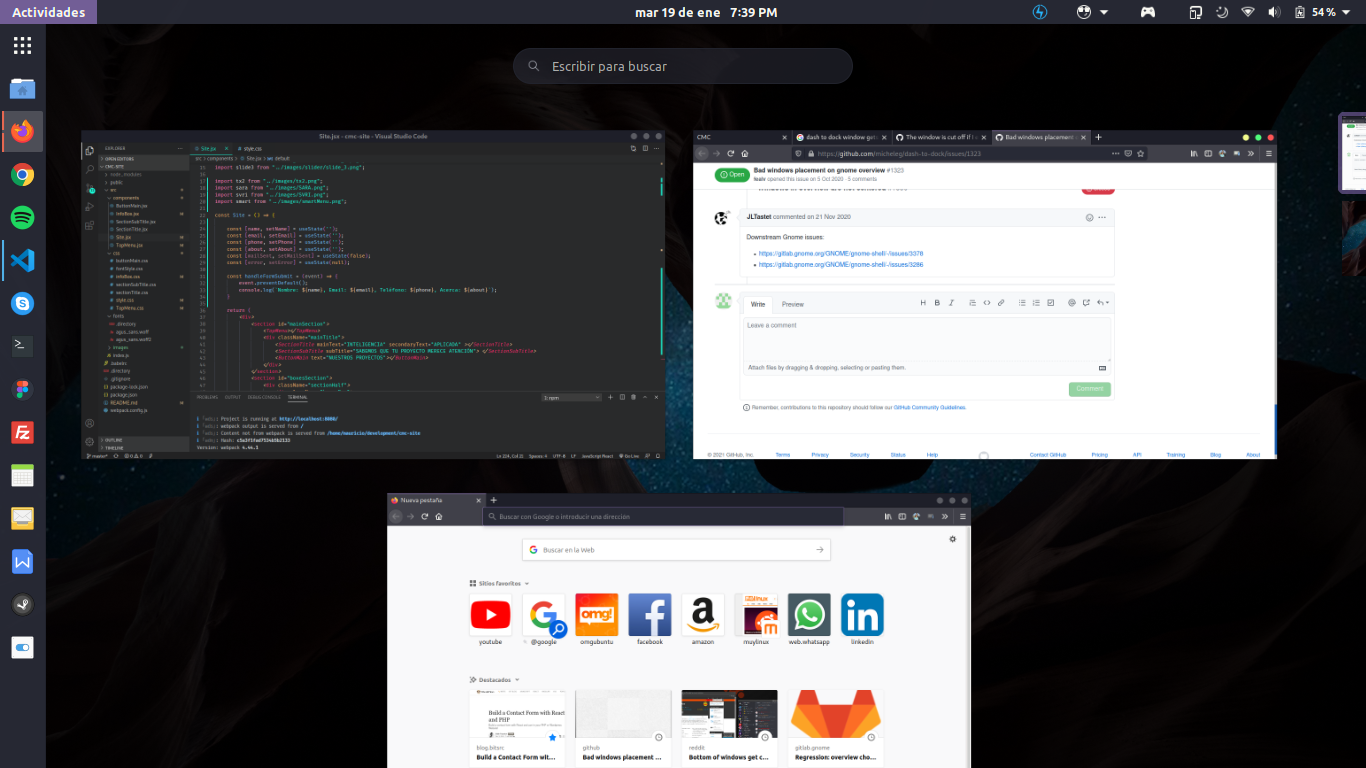Viewport: 1366px width, 768px height.
Task: Open the Explorer view in VS Code activity bar
Action: pos(89,150)
